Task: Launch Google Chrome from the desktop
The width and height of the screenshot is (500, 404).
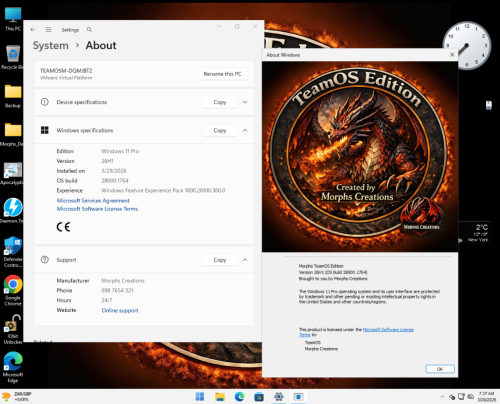Action: (13, 290)
